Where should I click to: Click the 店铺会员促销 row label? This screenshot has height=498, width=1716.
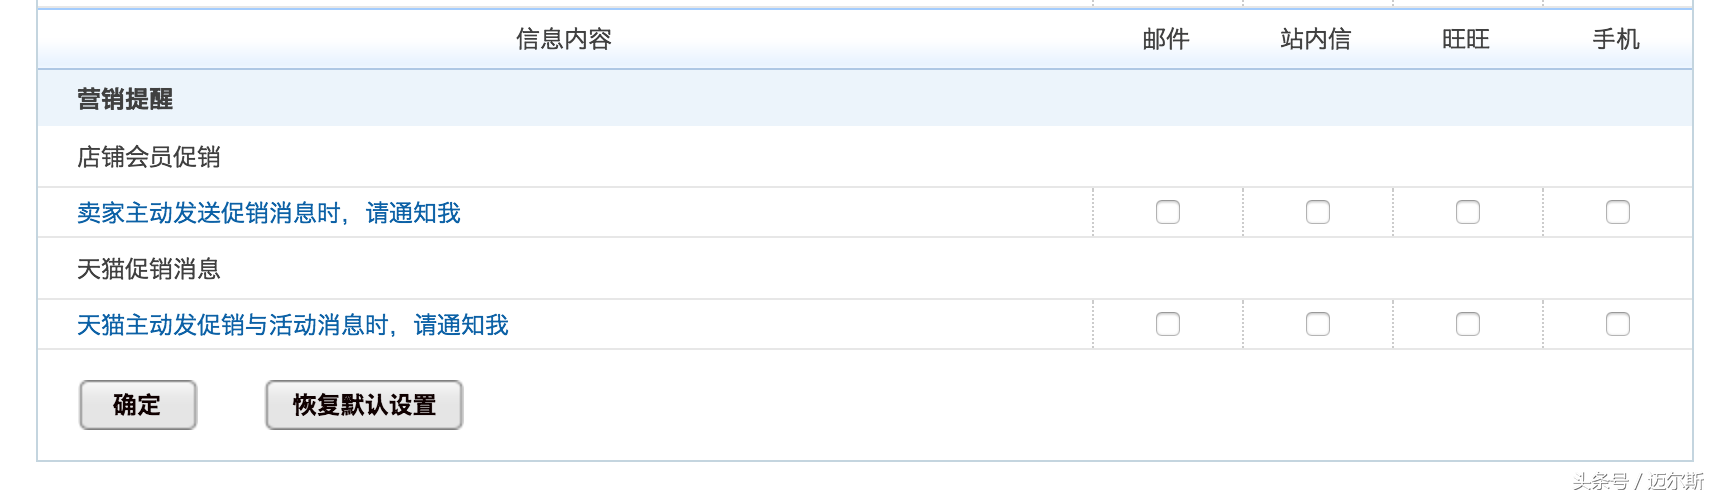tap(149, 157)
